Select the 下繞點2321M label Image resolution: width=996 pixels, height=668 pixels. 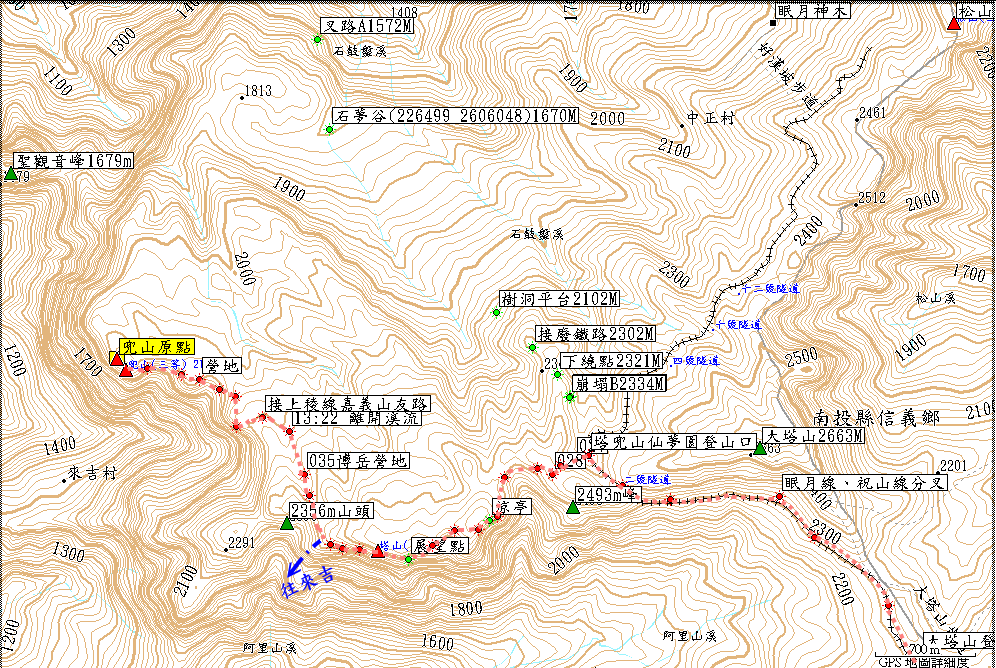tap(612, 361)
